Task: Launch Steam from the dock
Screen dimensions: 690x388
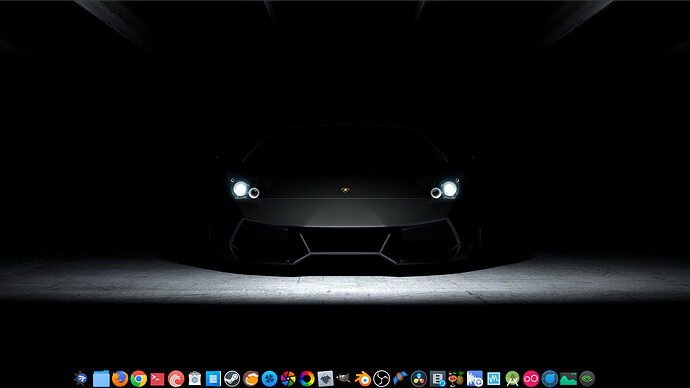Action: pos(232,378)
